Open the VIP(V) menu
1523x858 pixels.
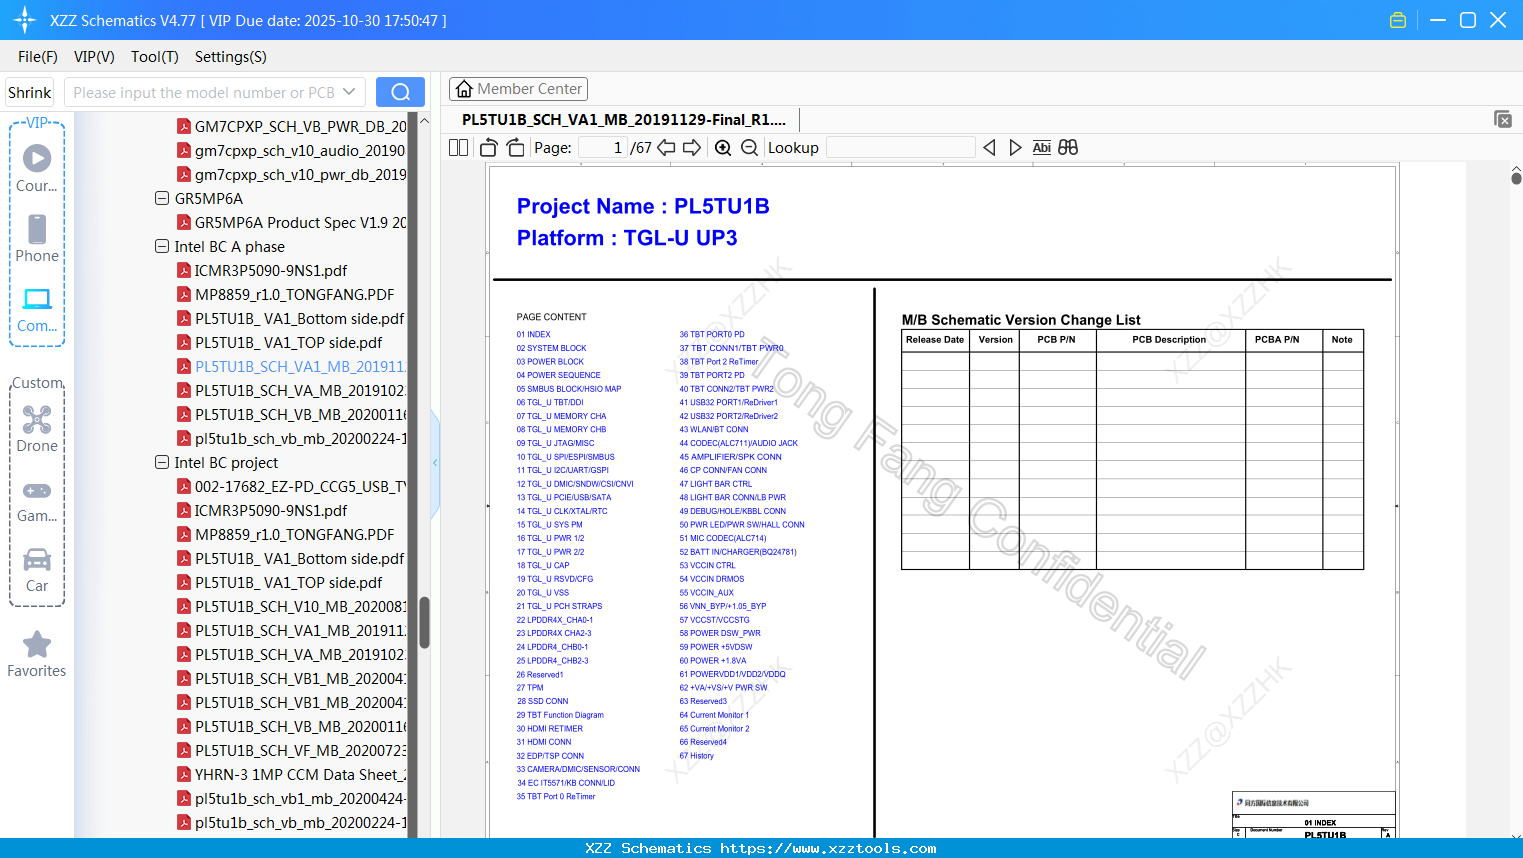click(94, 57)
